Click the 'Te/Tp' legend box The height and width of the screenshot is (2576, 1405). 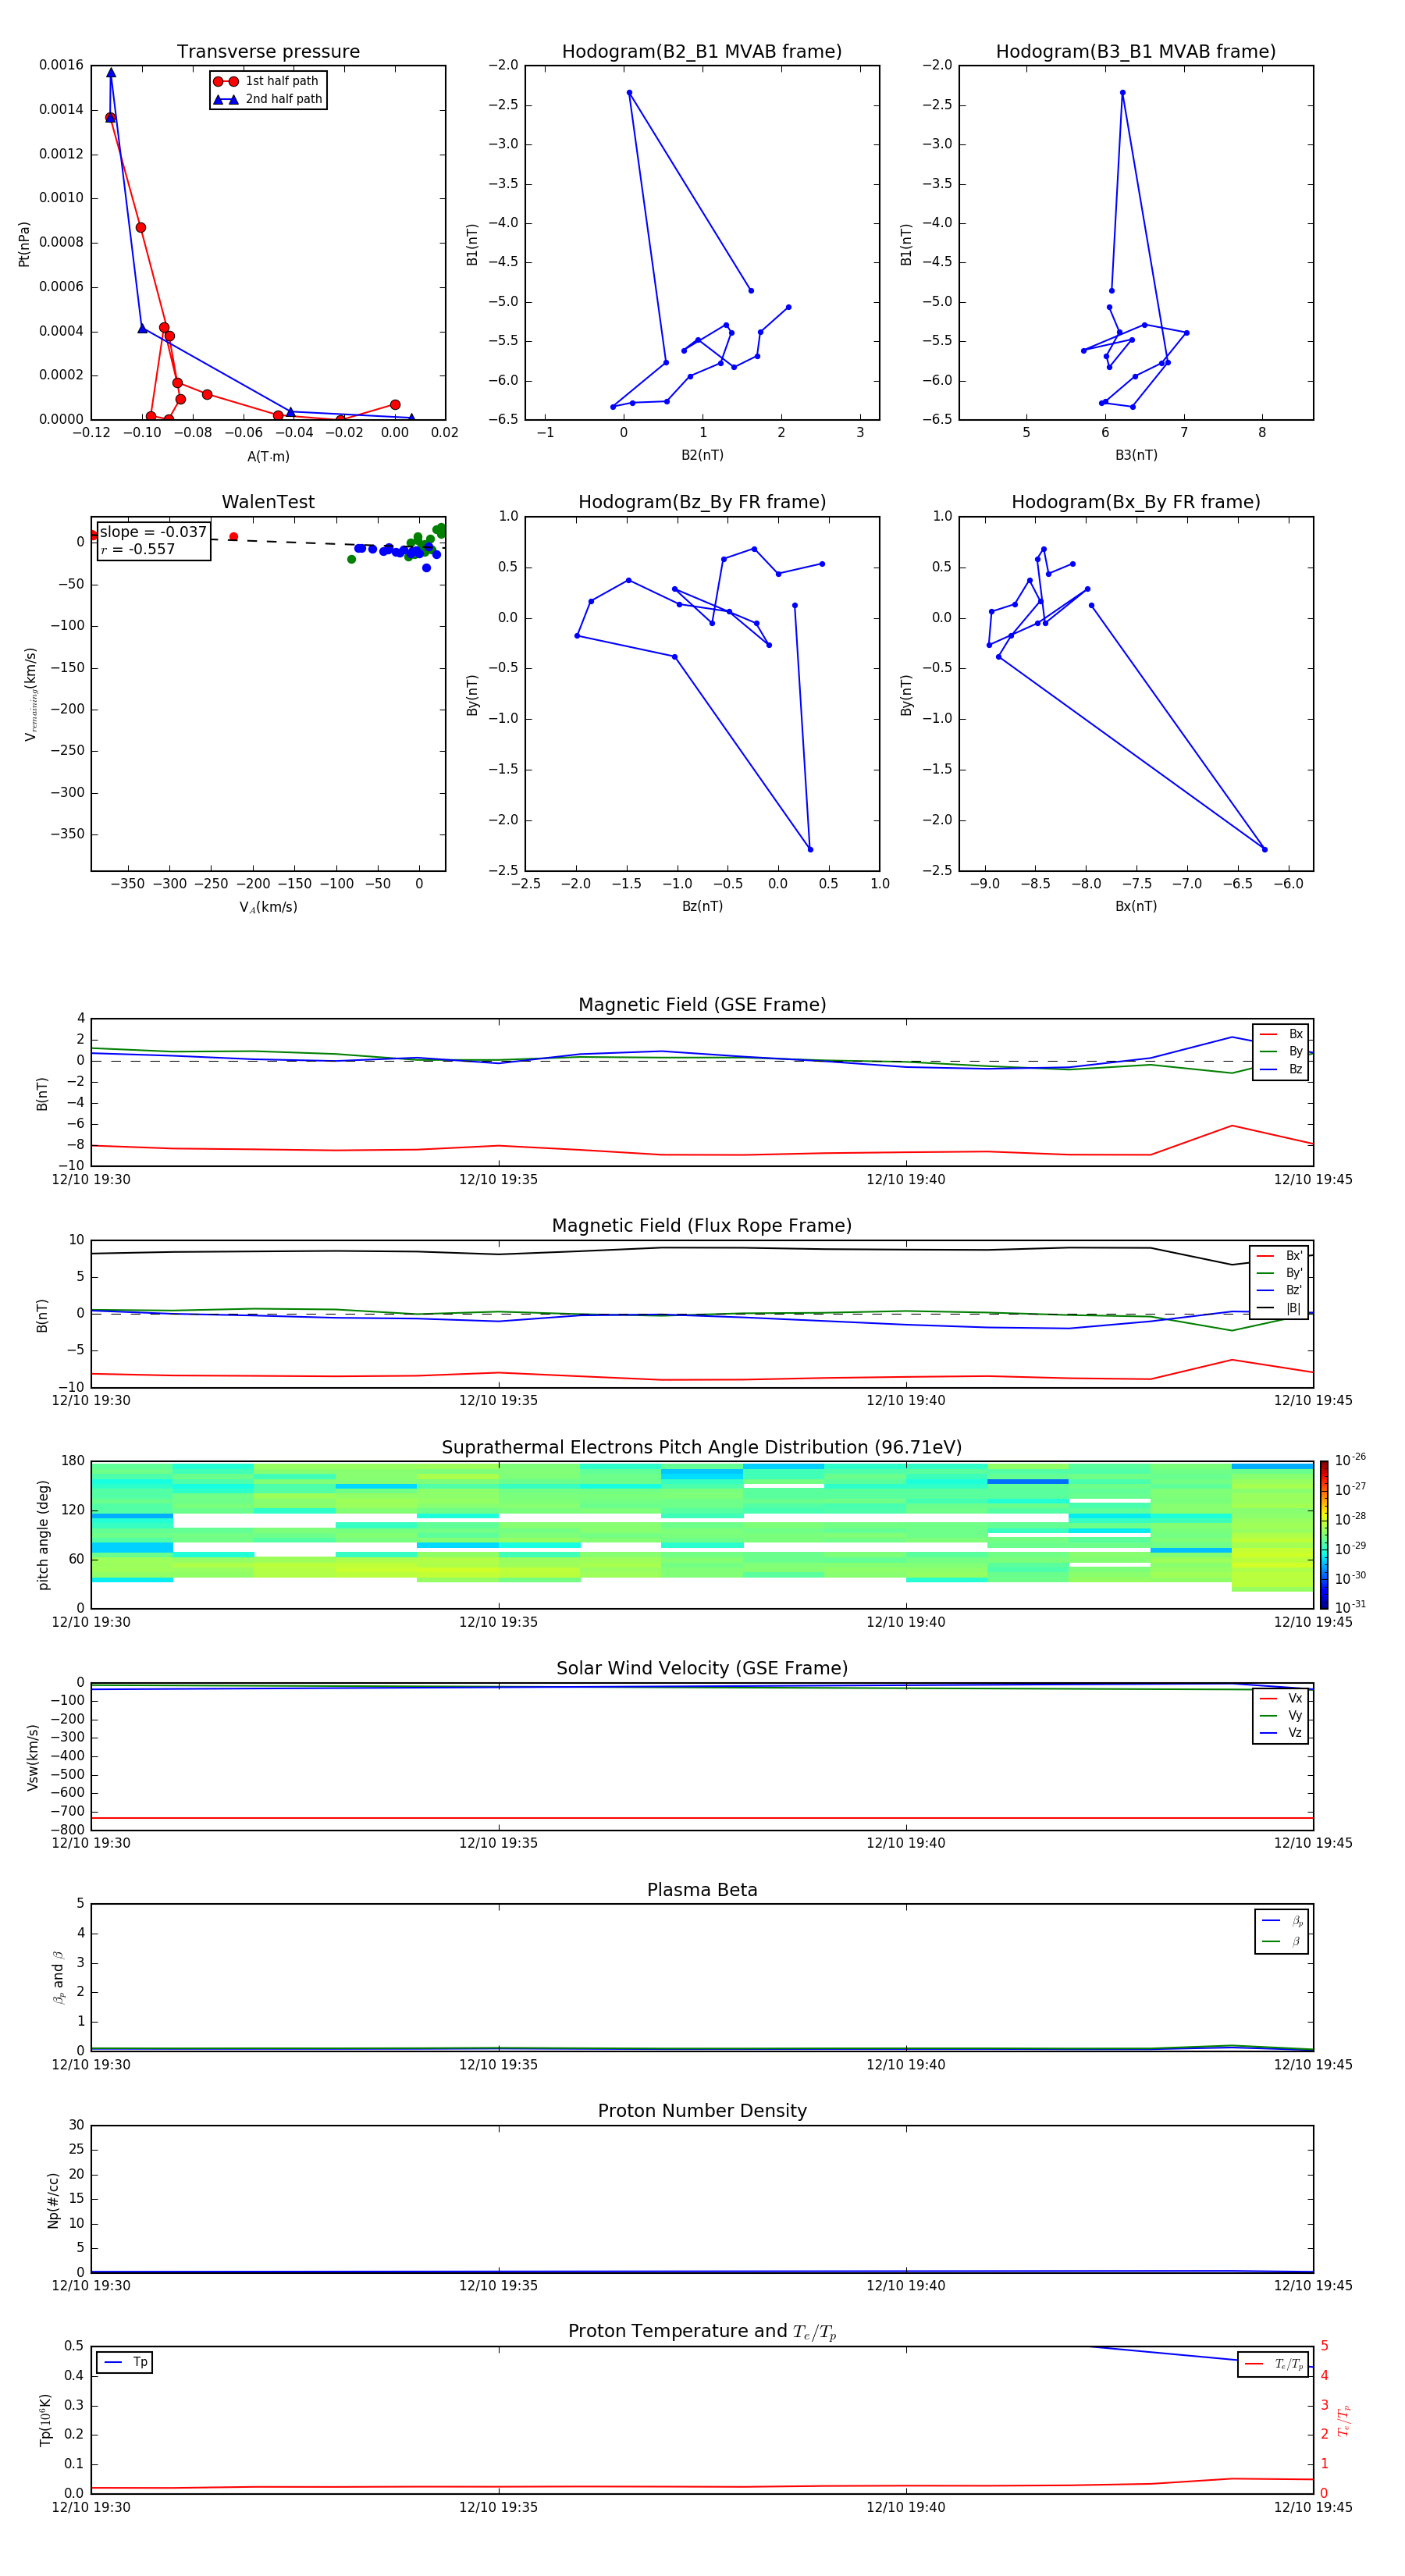pos(1273,2365)
